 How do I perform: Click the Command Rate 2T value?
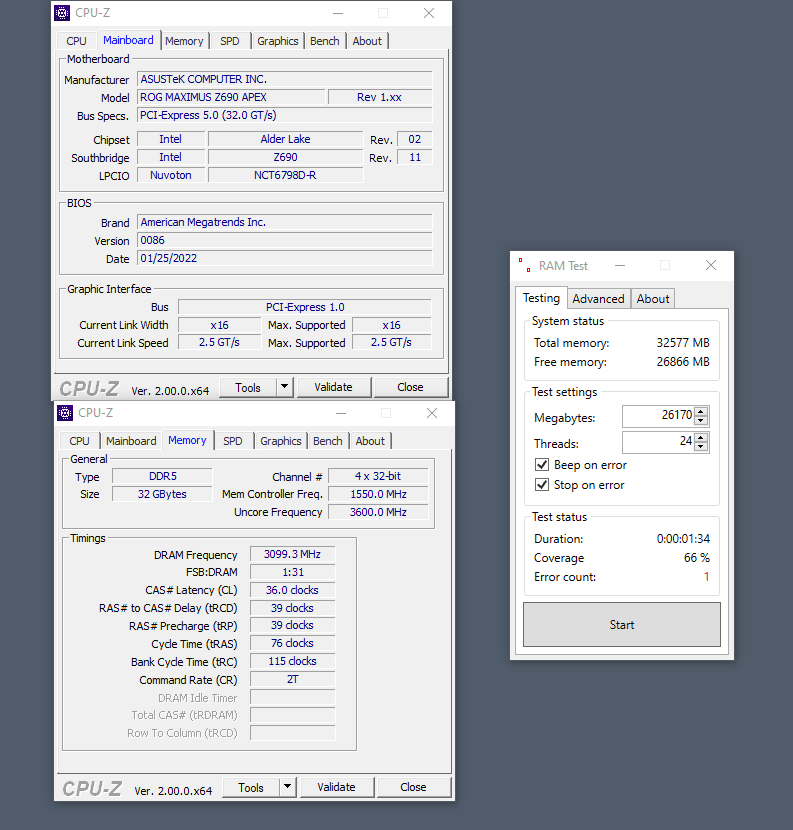pos(292,679)
